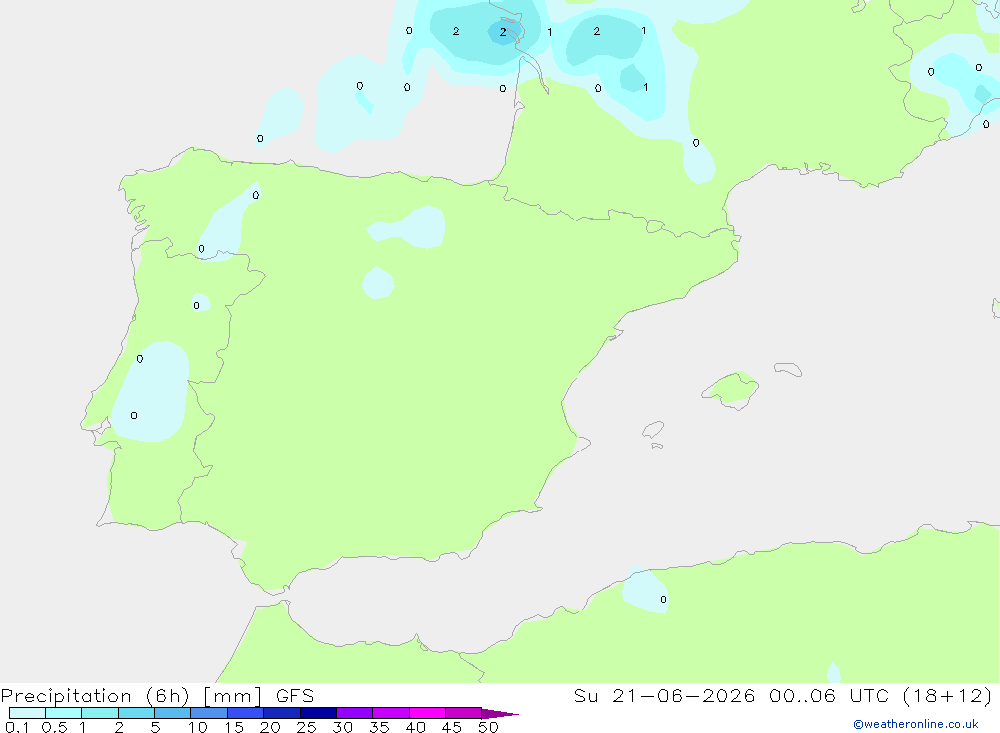Click the '0.1' legend scale label
The height and width of the screenshot is (733, 1000).
click(17, 727)
